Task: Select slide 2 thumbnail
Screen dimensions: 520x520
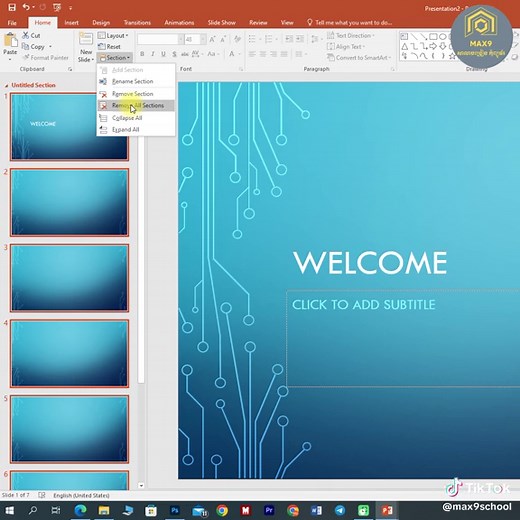Action: click(x=69, y=202)
